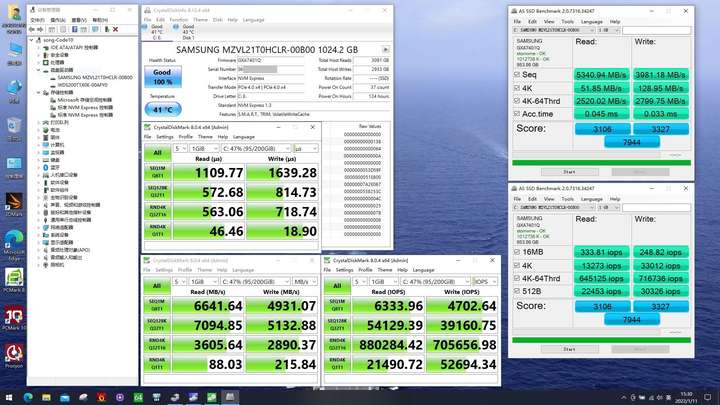The image size is (720, 405).
Task: Open the Tools menu in top AS SSD Benchmark
Action: click(568, 22)
